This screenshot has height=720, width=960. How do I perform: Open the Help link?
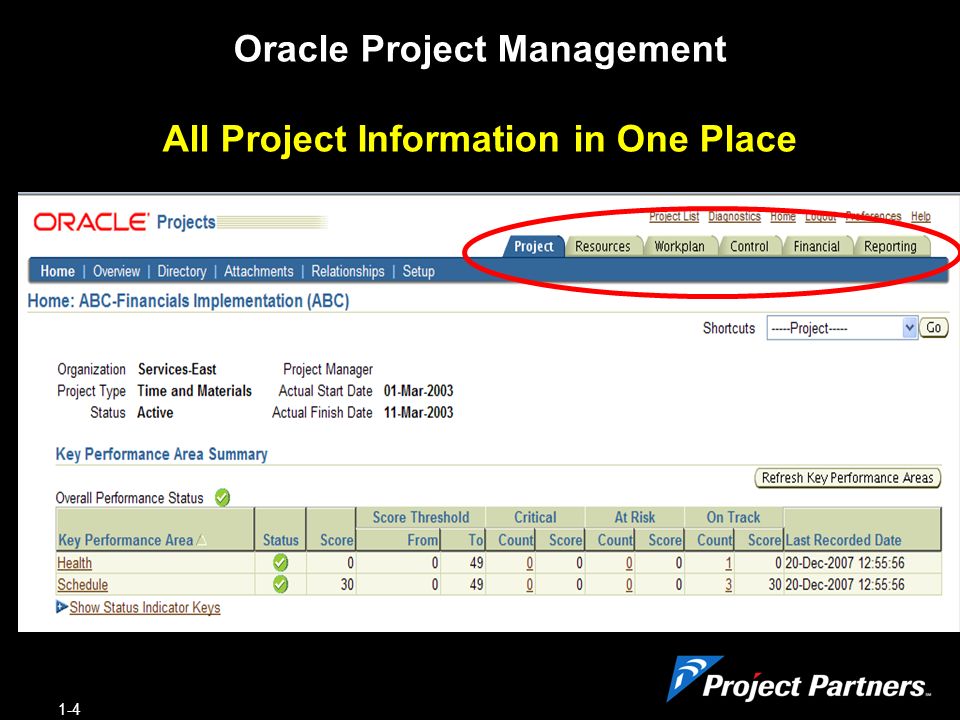(921, 216)
